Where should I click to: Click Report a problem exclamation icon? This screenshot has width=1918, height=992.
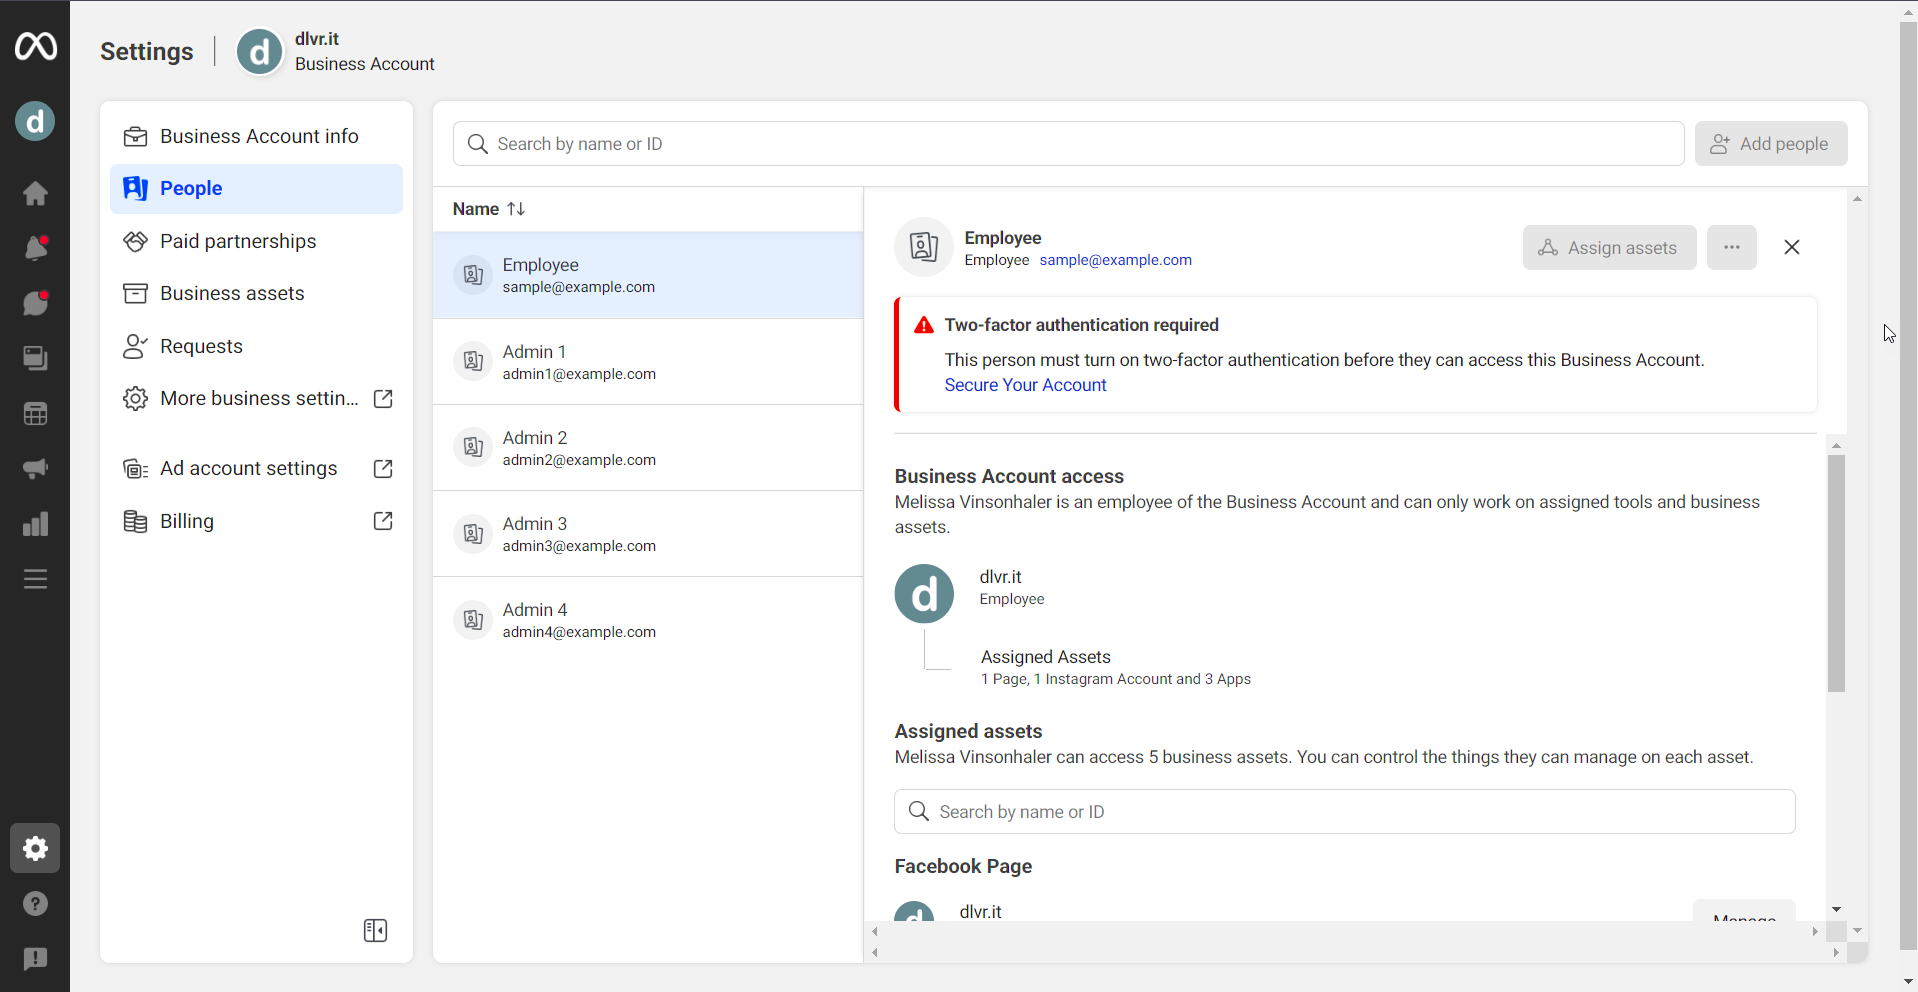click(35, 959)
